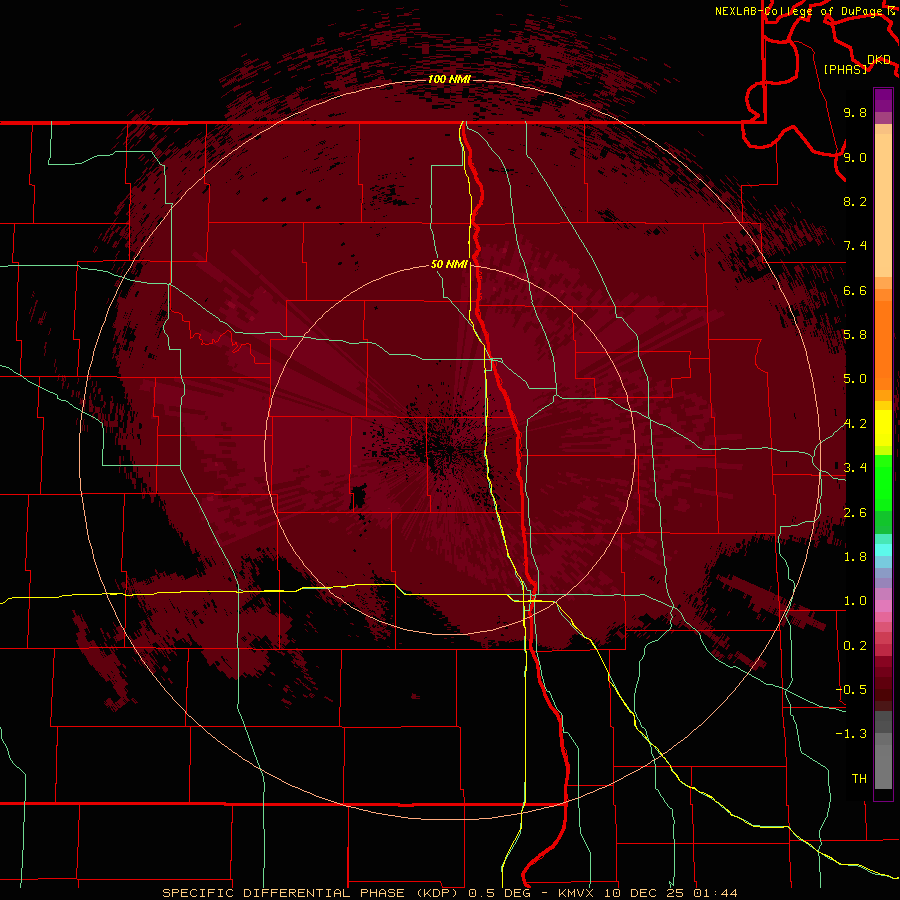This screenshot has height=900, width=900.
Task: Click the 1.0 value on the color scale
Action: point(855,601)
